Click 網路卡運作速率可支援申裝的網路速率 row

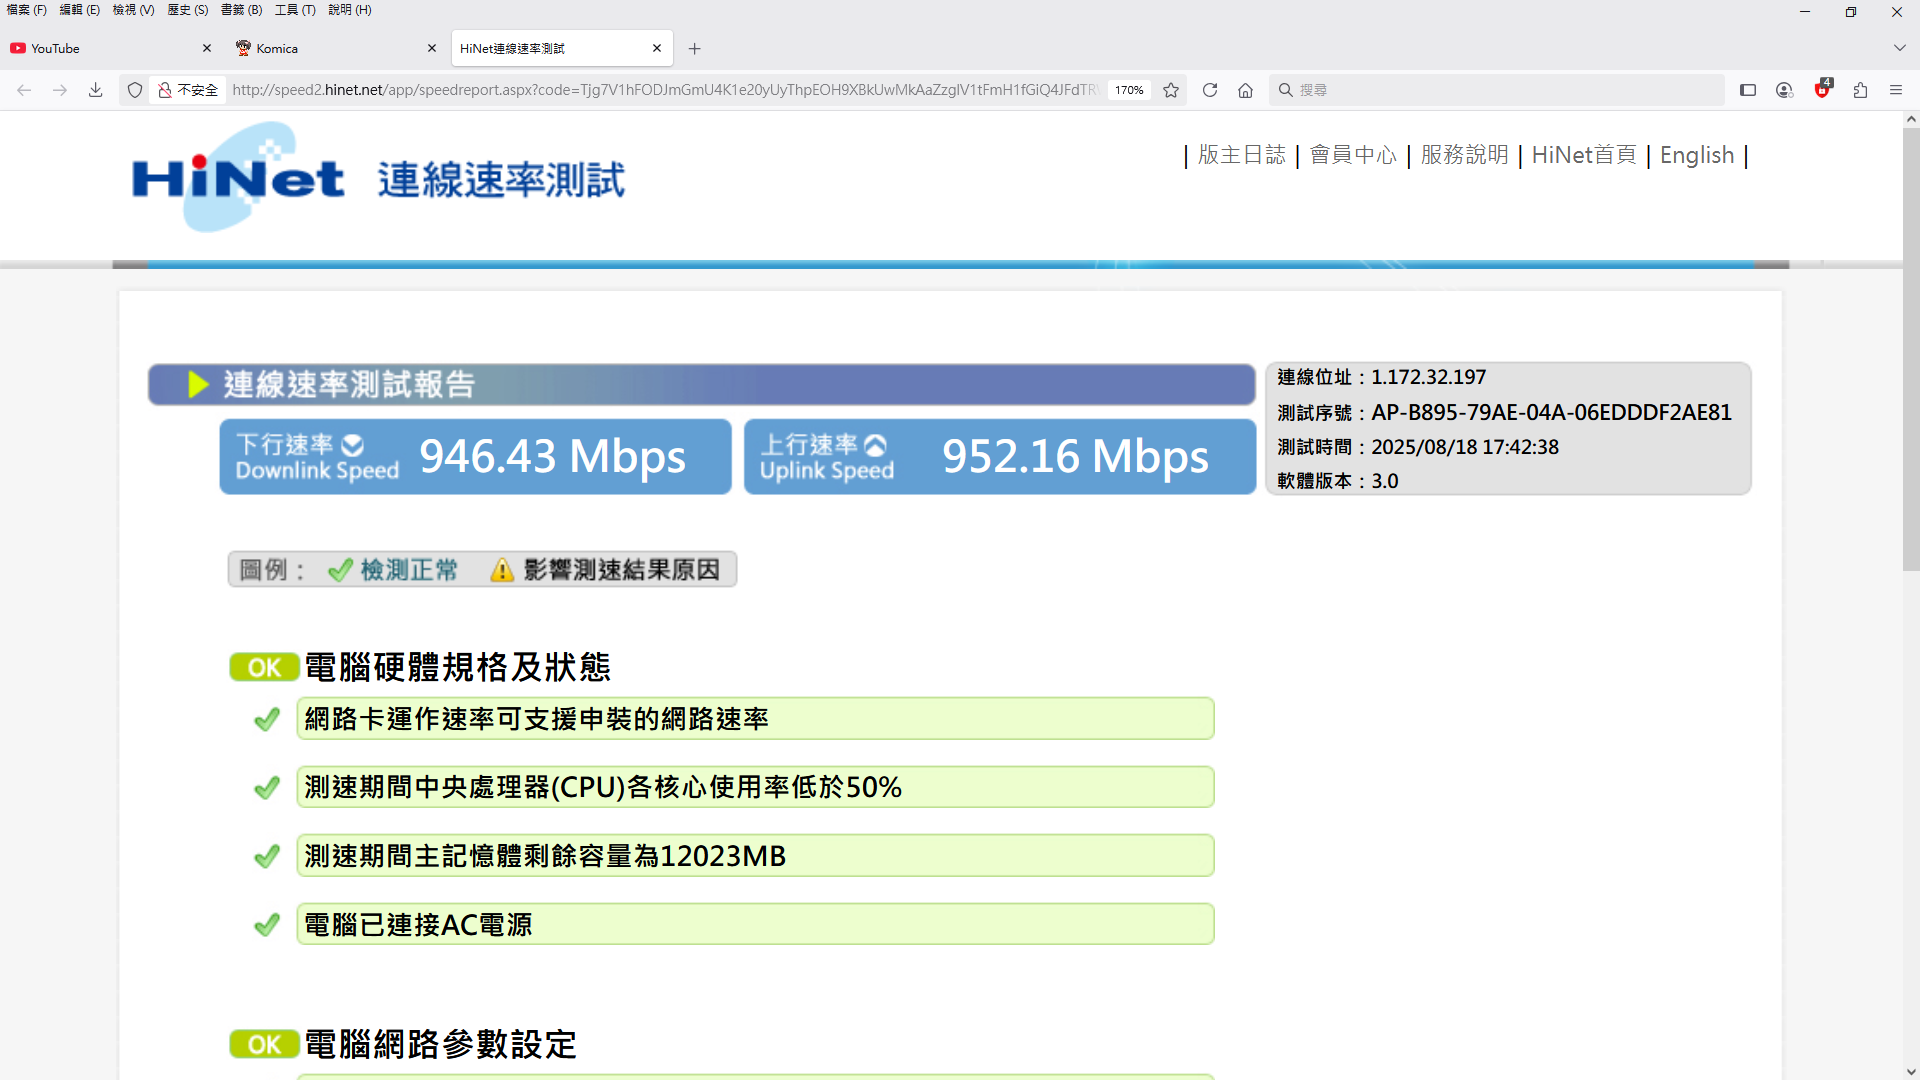755,719
